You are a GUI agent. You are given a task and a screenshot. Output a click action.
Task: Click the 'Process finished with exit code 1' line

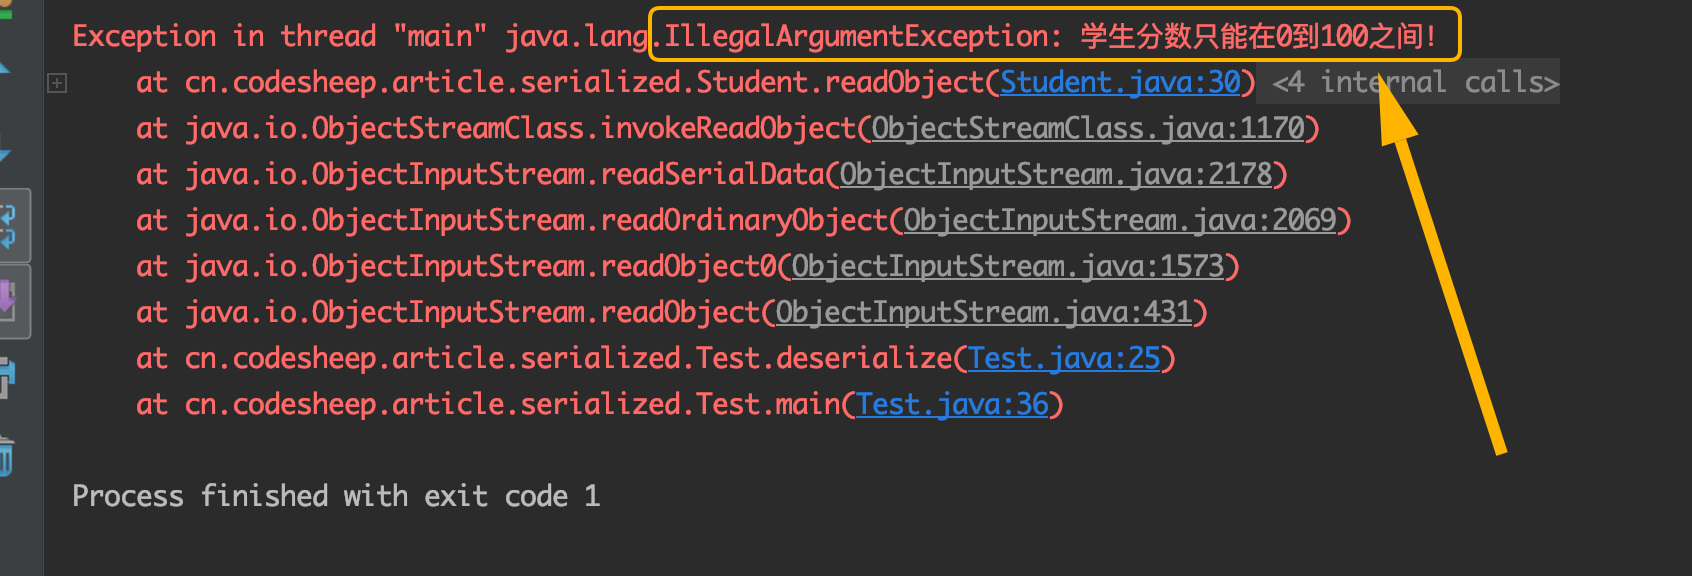click(336, 496)
